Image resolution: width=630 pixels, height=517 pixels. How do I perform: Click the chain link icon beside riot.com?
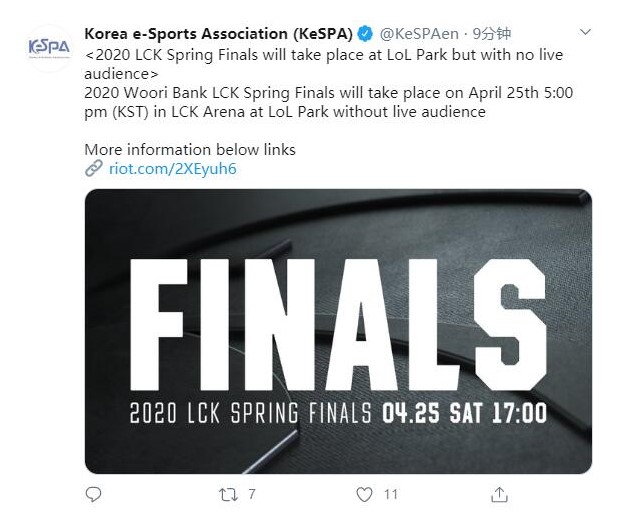click(x=94, y=169)
